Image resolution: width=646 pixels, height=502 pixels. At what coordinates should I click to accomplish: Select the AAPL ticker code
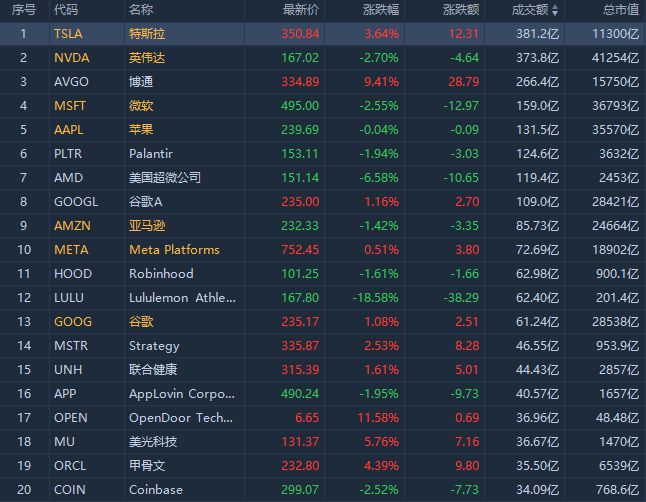point(69,130)
